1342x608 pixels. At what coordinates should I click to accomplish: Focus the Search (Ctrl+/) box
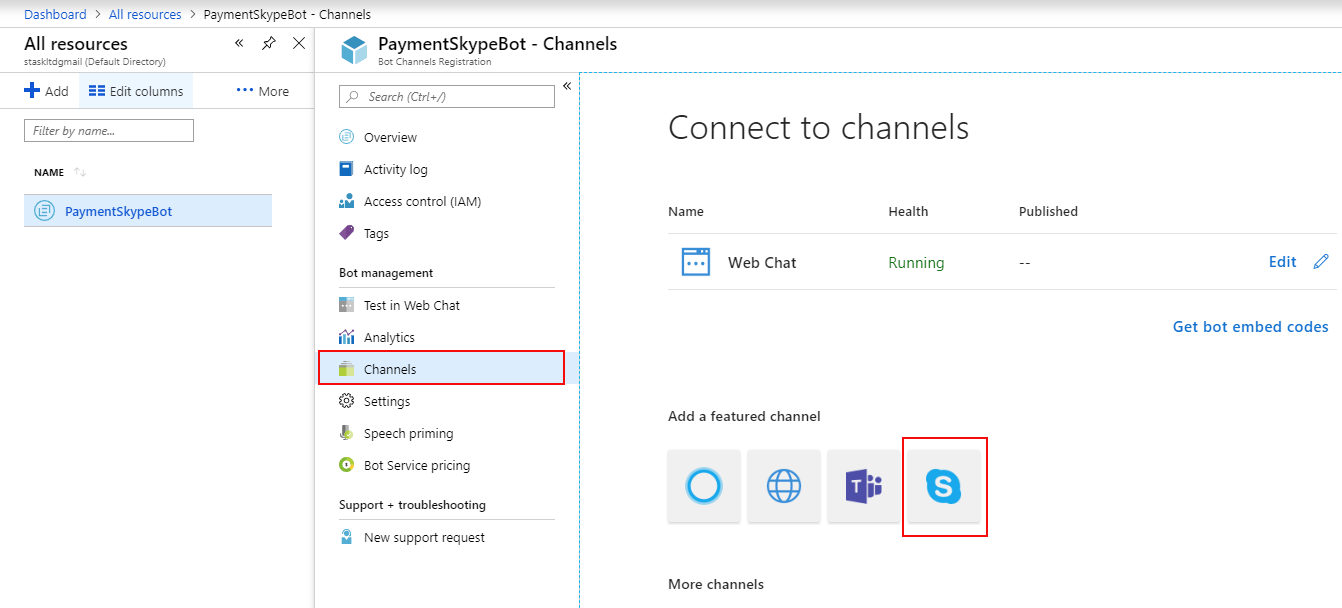coord(447,97)
